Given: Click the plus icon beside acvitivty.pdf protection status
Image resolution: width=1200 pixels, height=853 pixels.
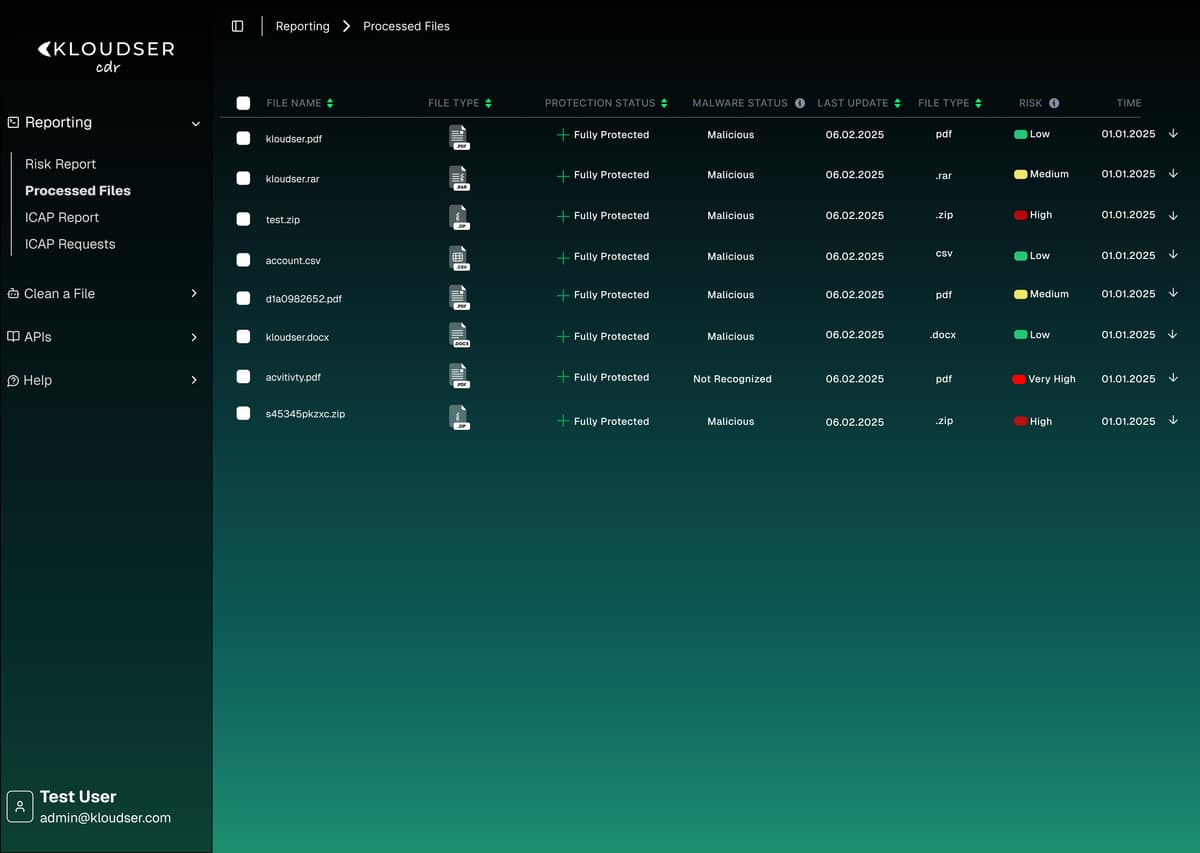Looking at the screenshot, I should (563, 377).
